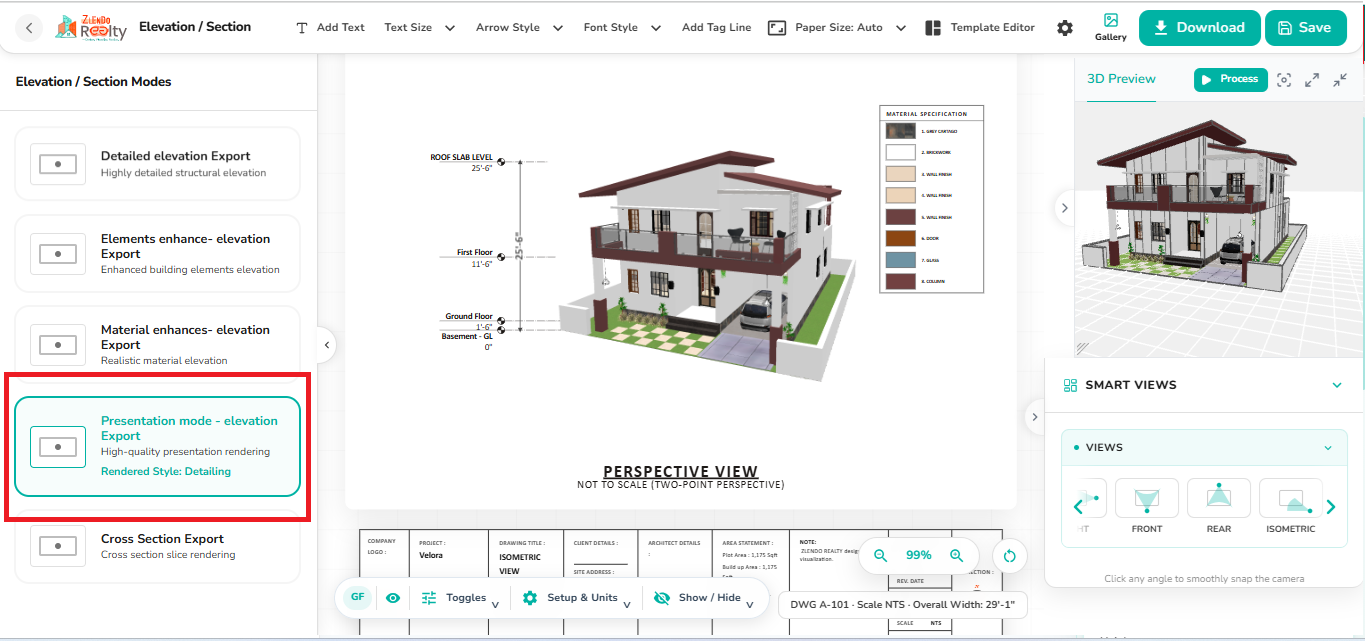Click the ROOF SLAB LEVEL label
This screenshot has width=1365, height=643.
click(x=461, y=157)
